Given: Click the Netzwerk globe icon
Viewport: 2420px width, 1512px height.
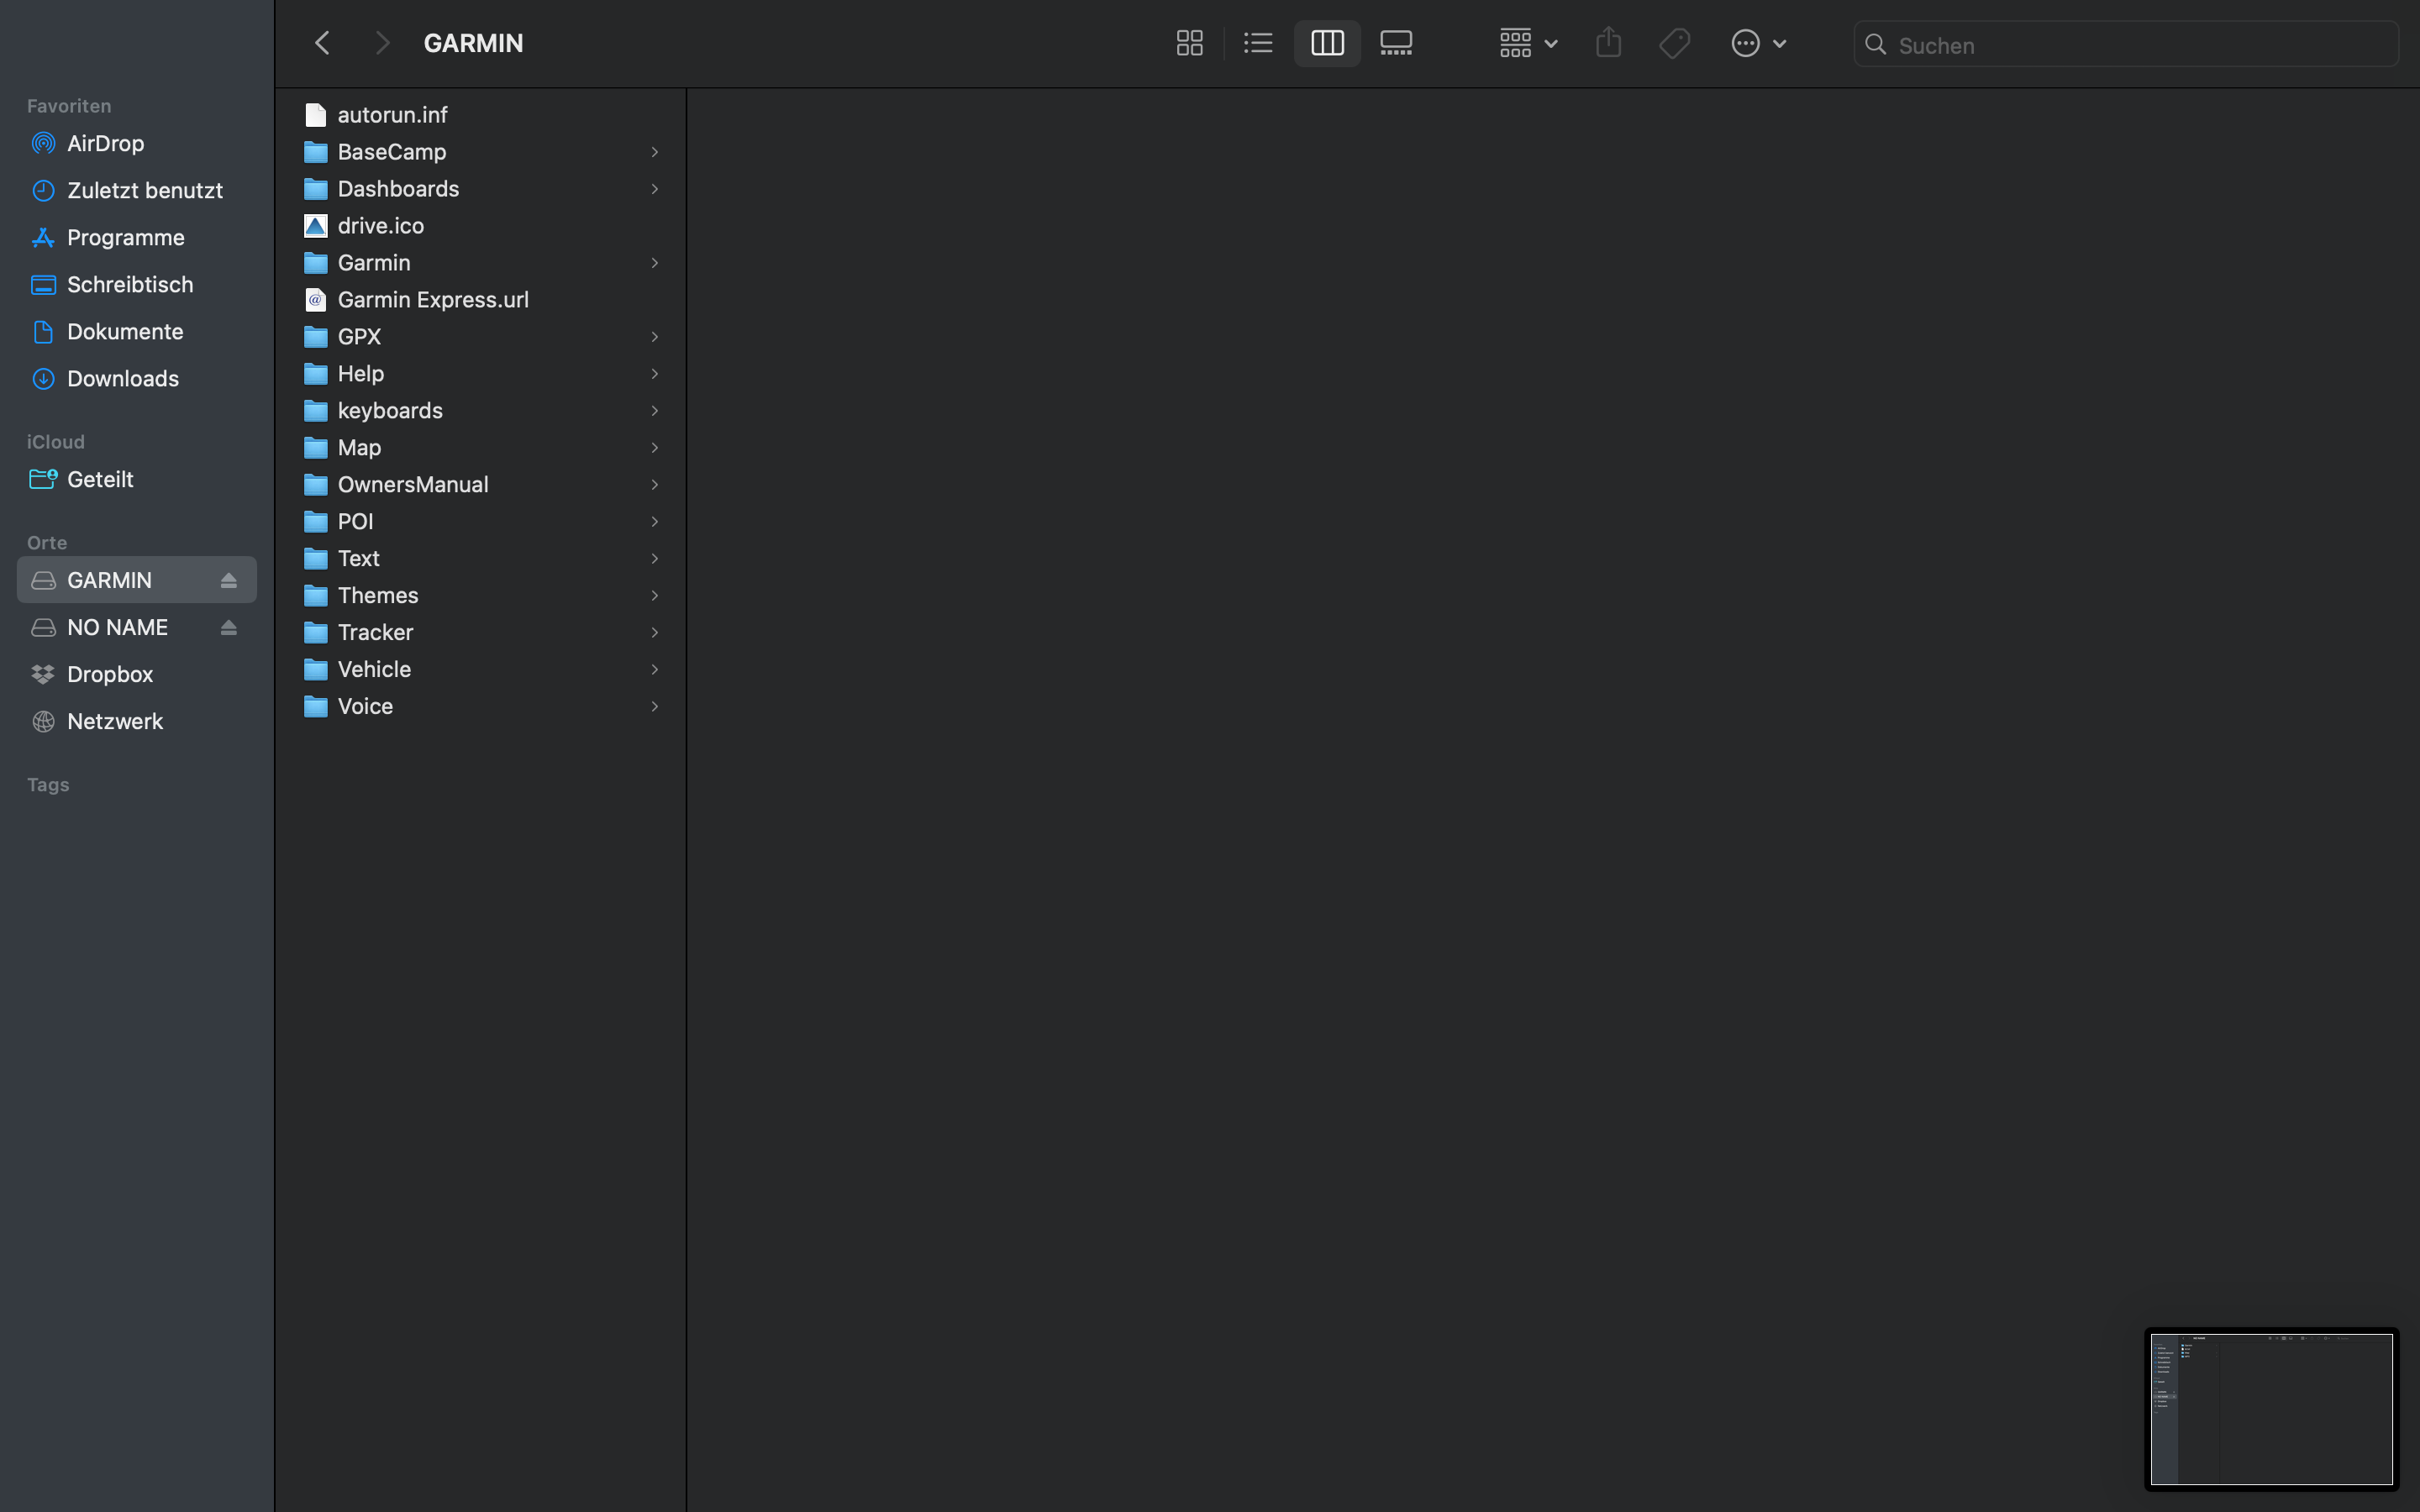Looking at the screenshot, I should point(43,721).
